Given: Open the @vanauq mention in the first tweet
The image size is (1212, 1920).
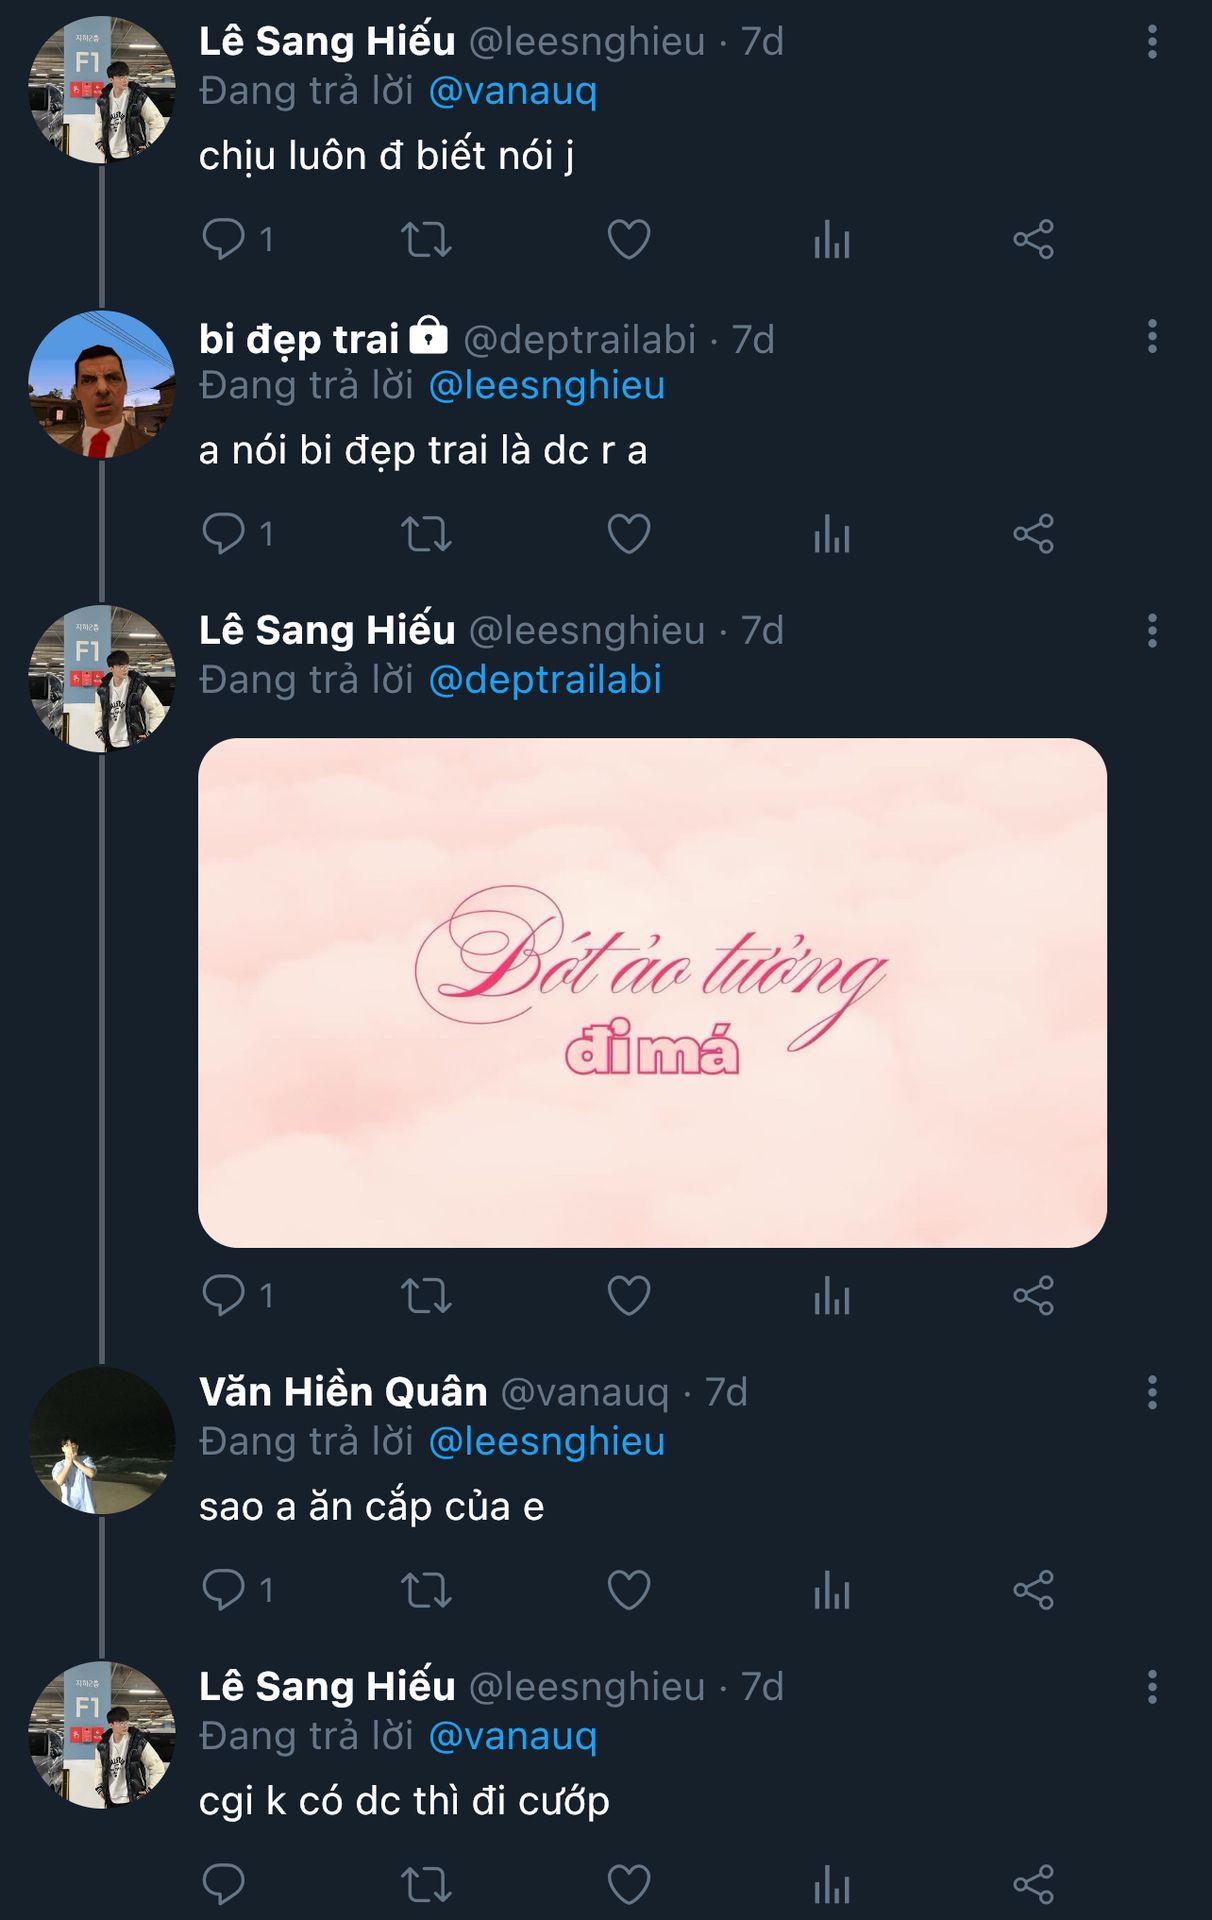Looking at the screenshot, I should click(512, 91).
